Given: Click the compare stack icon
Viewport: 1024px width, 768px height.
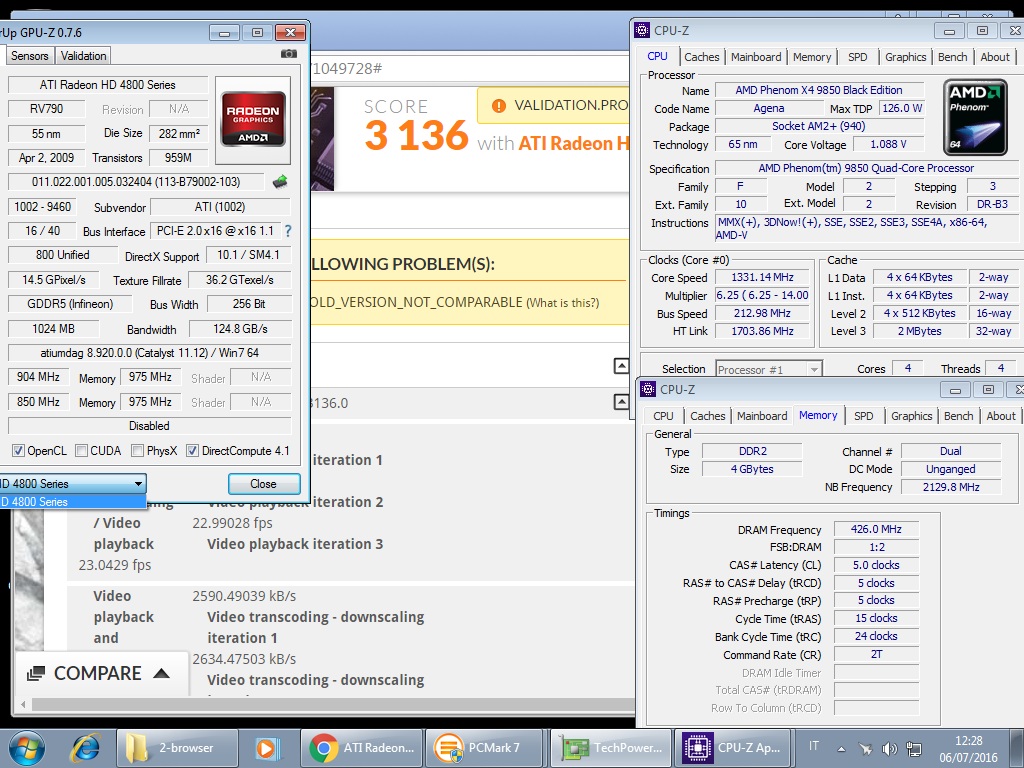Looking at the screenshot, I should click(x=36, y=673).
